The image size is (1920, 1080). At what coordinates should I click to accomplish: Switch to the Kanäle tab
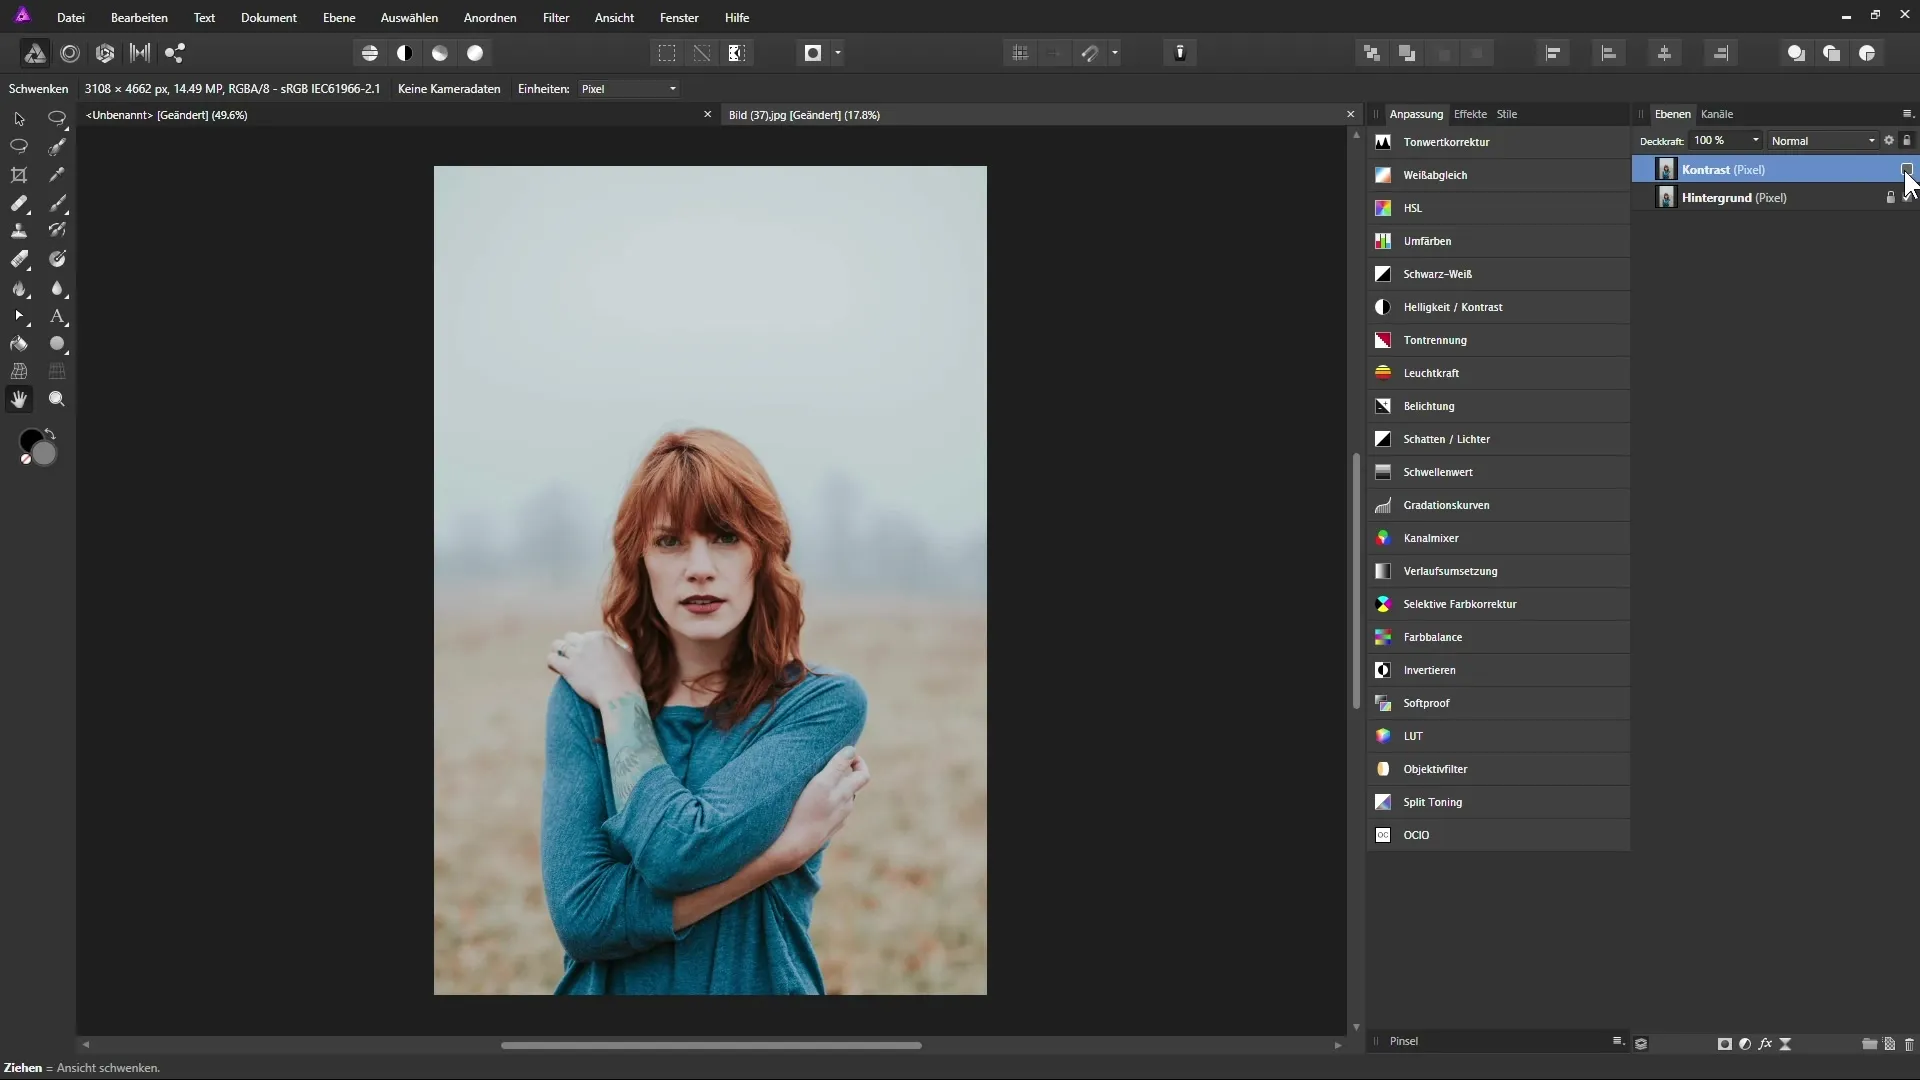pyautogui.click(x=1717, y=114)
